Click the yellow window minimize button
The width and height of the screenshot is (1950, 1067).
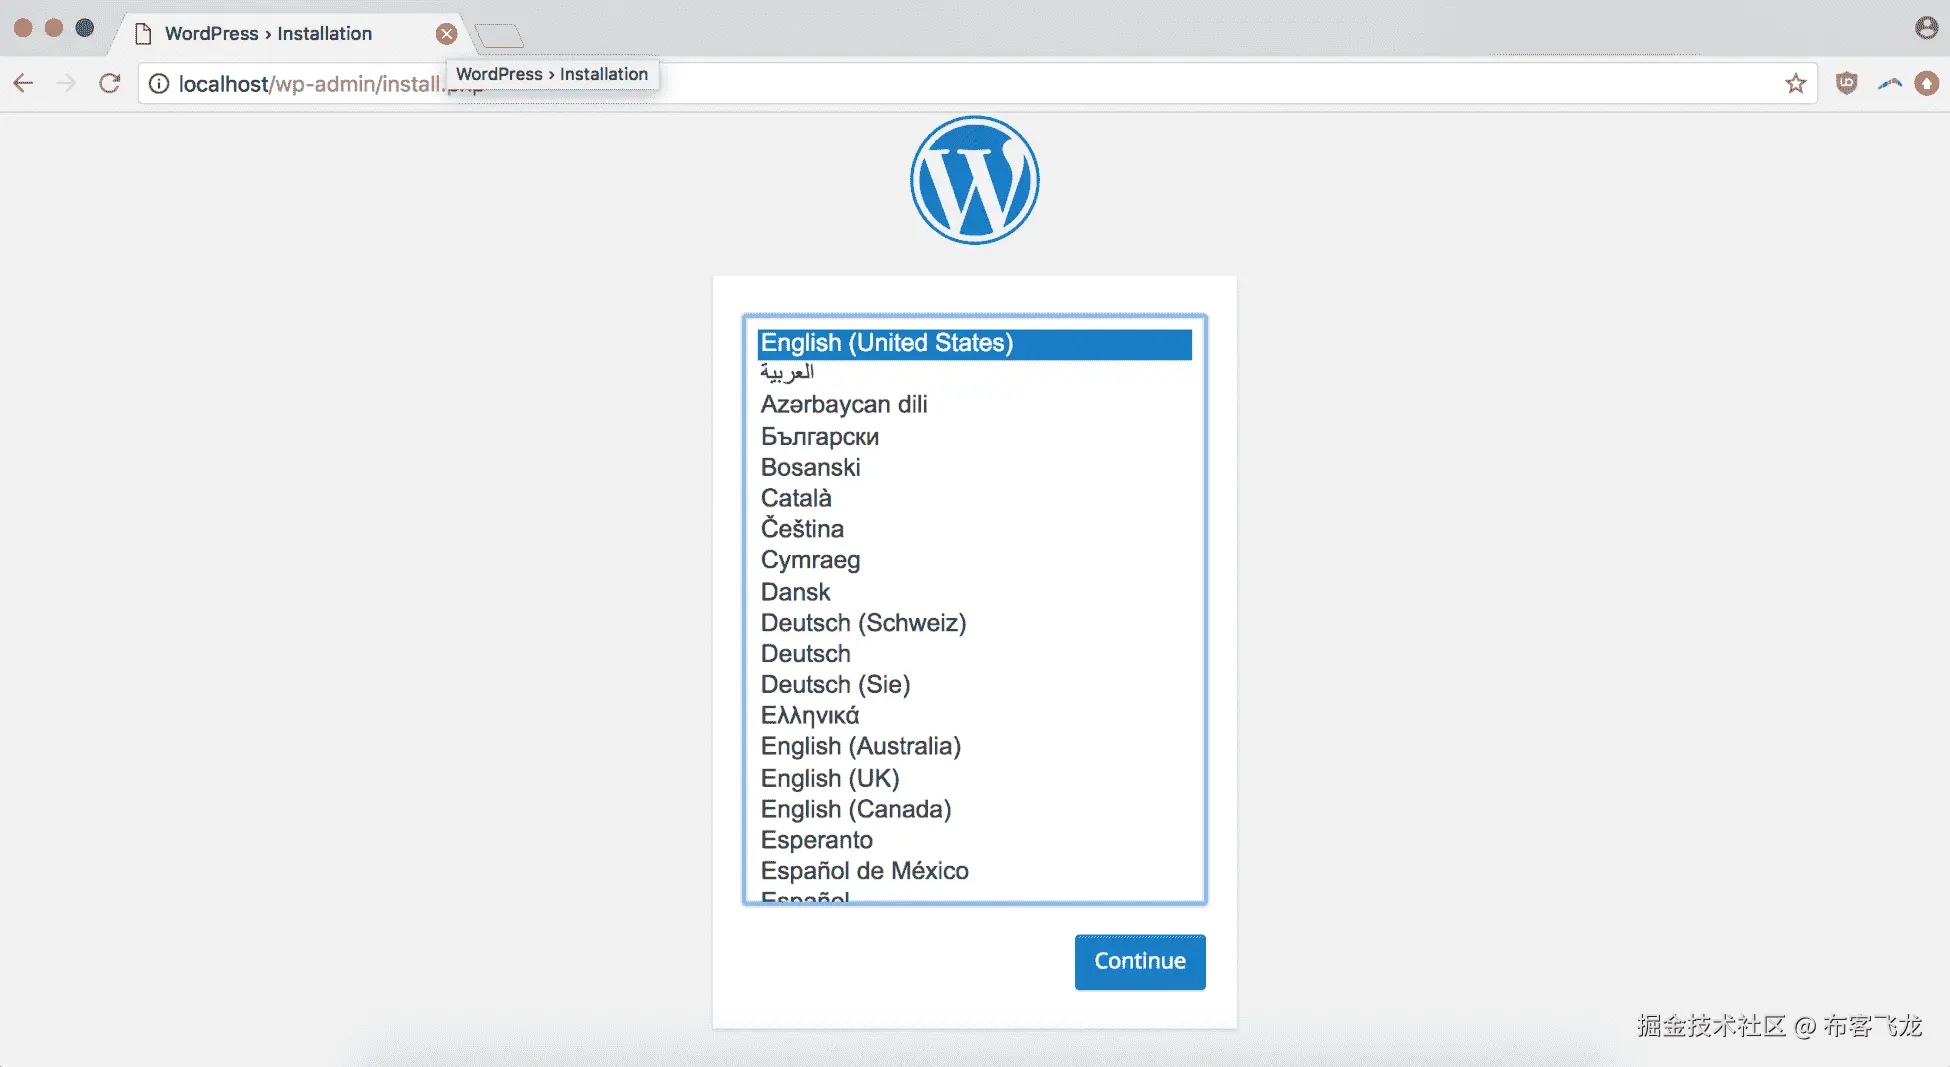54,28
